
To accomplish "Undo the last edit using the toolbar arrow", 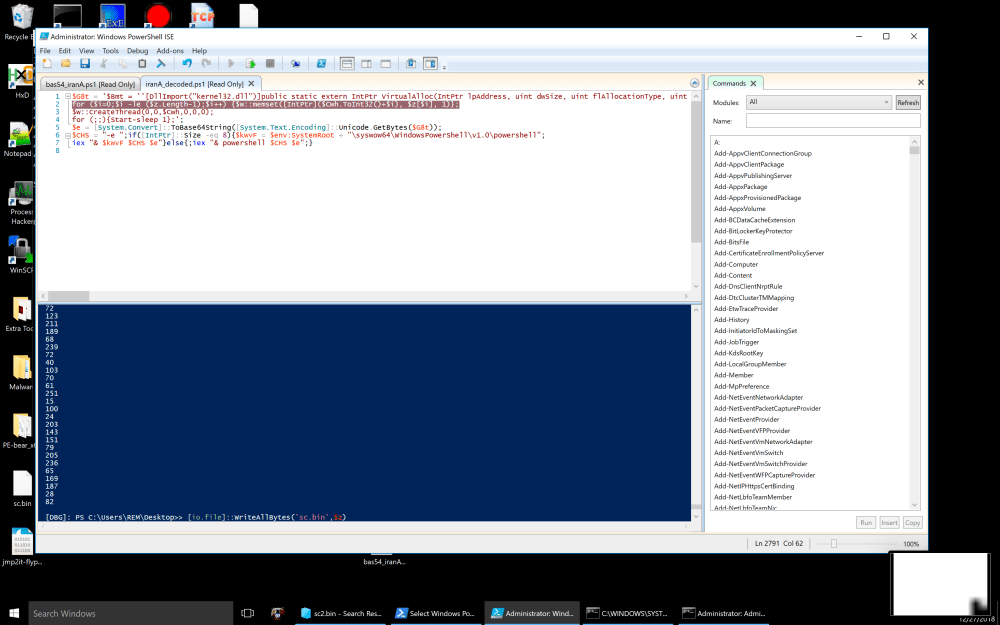I will pos(187,63).
